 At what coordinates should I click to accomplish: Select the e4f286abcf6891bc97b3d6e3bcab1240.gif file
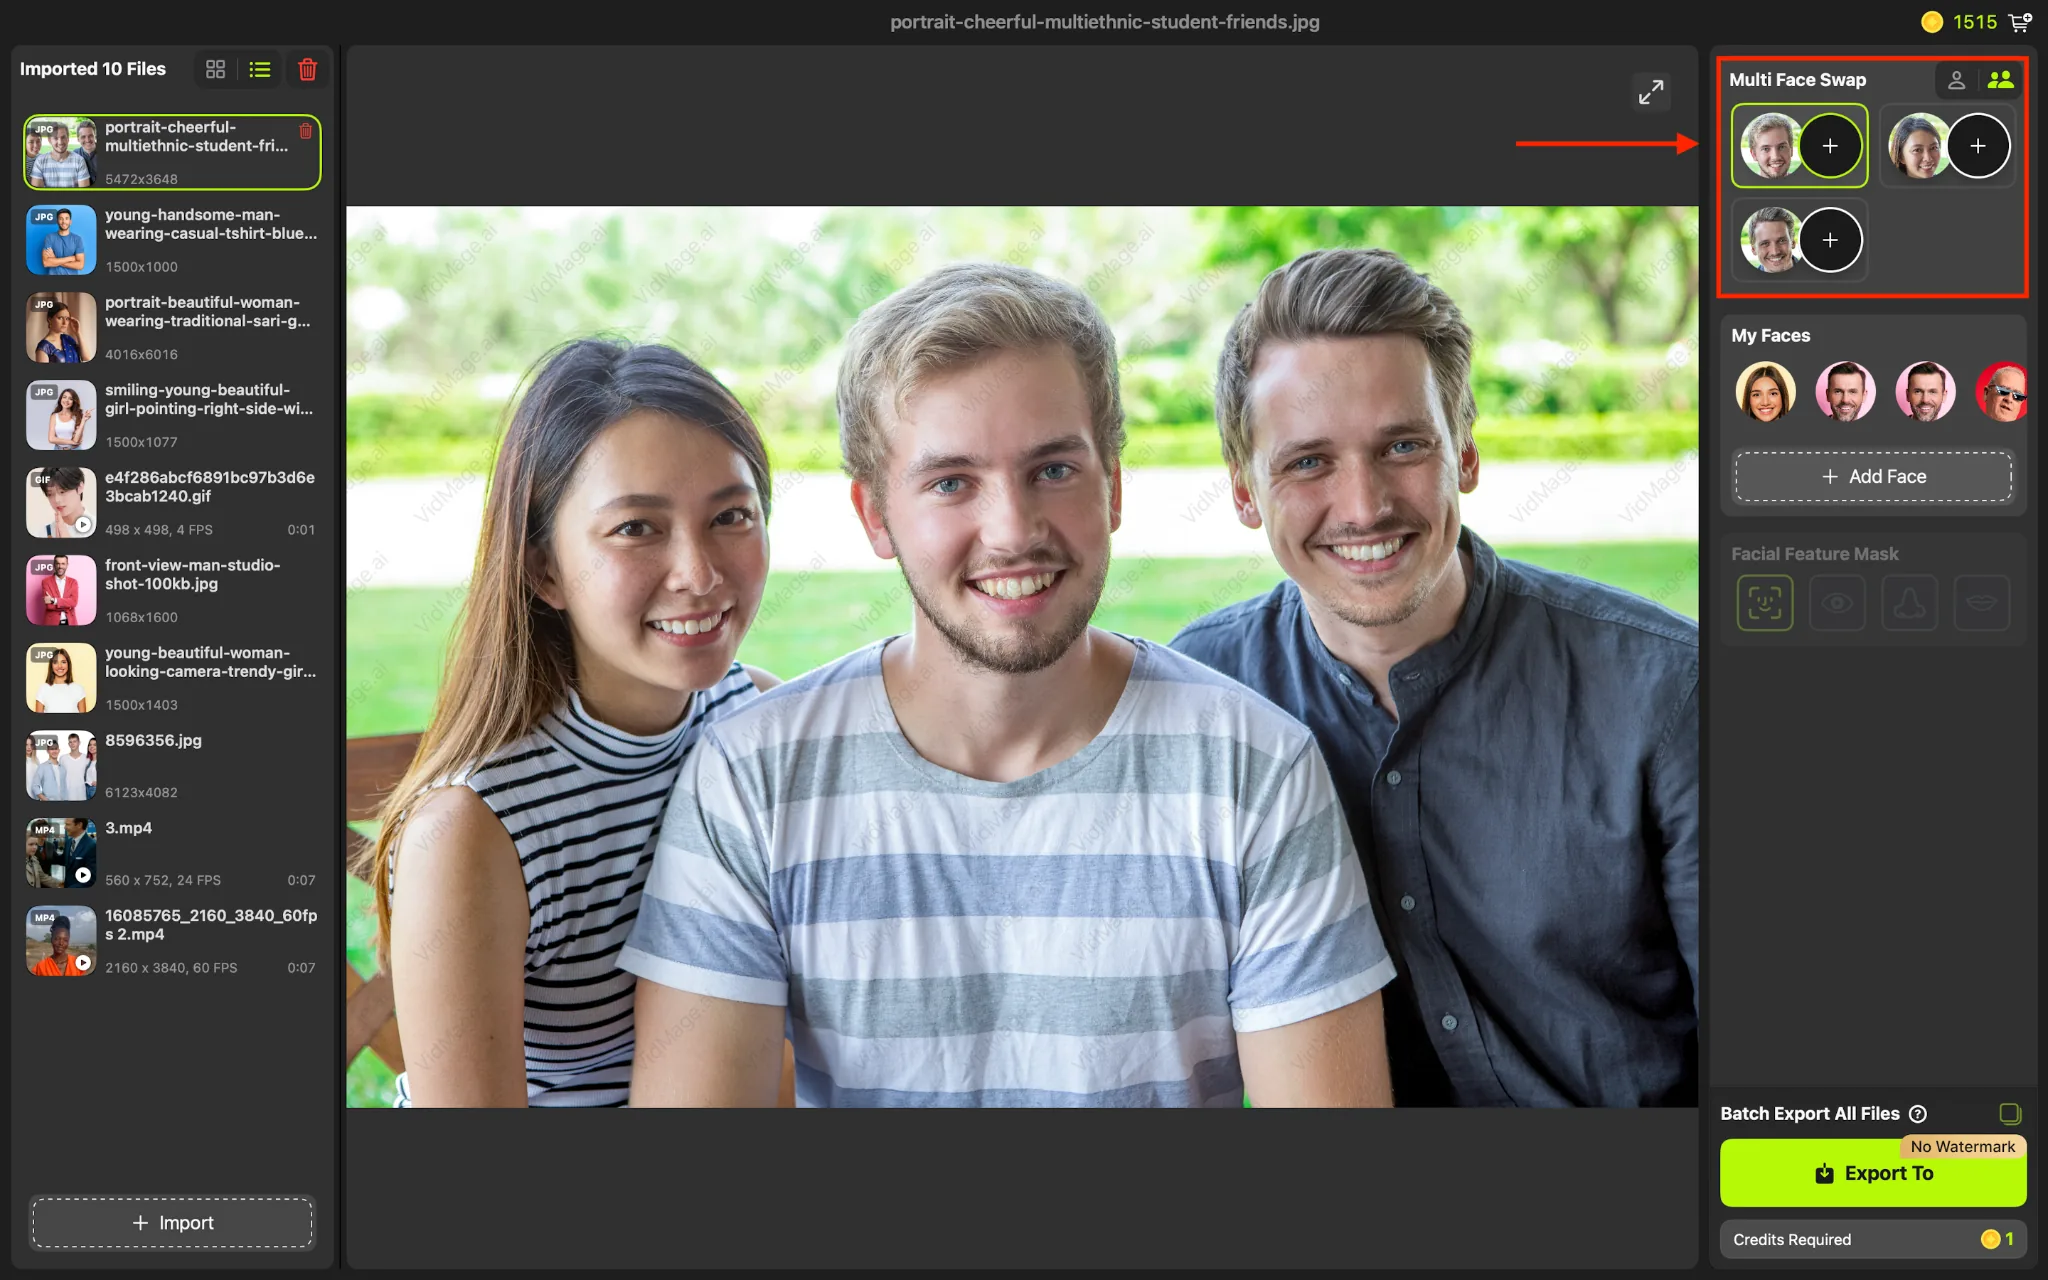172,503
